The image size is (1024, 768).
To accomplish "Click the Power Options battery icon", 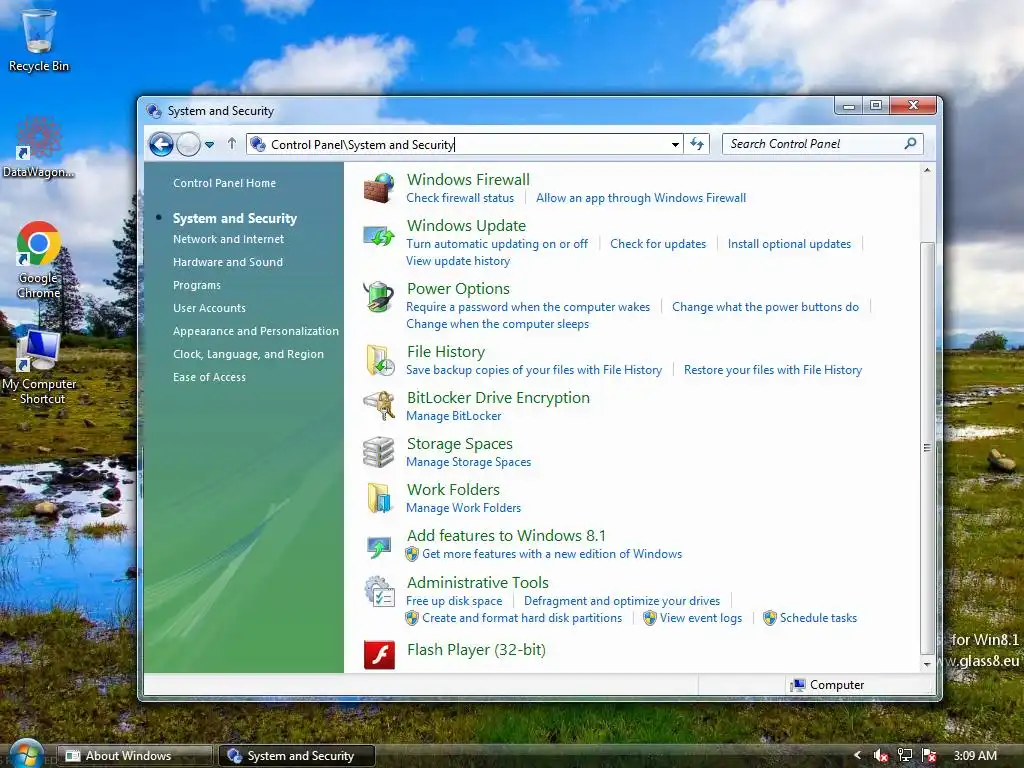I will (379, 297).
